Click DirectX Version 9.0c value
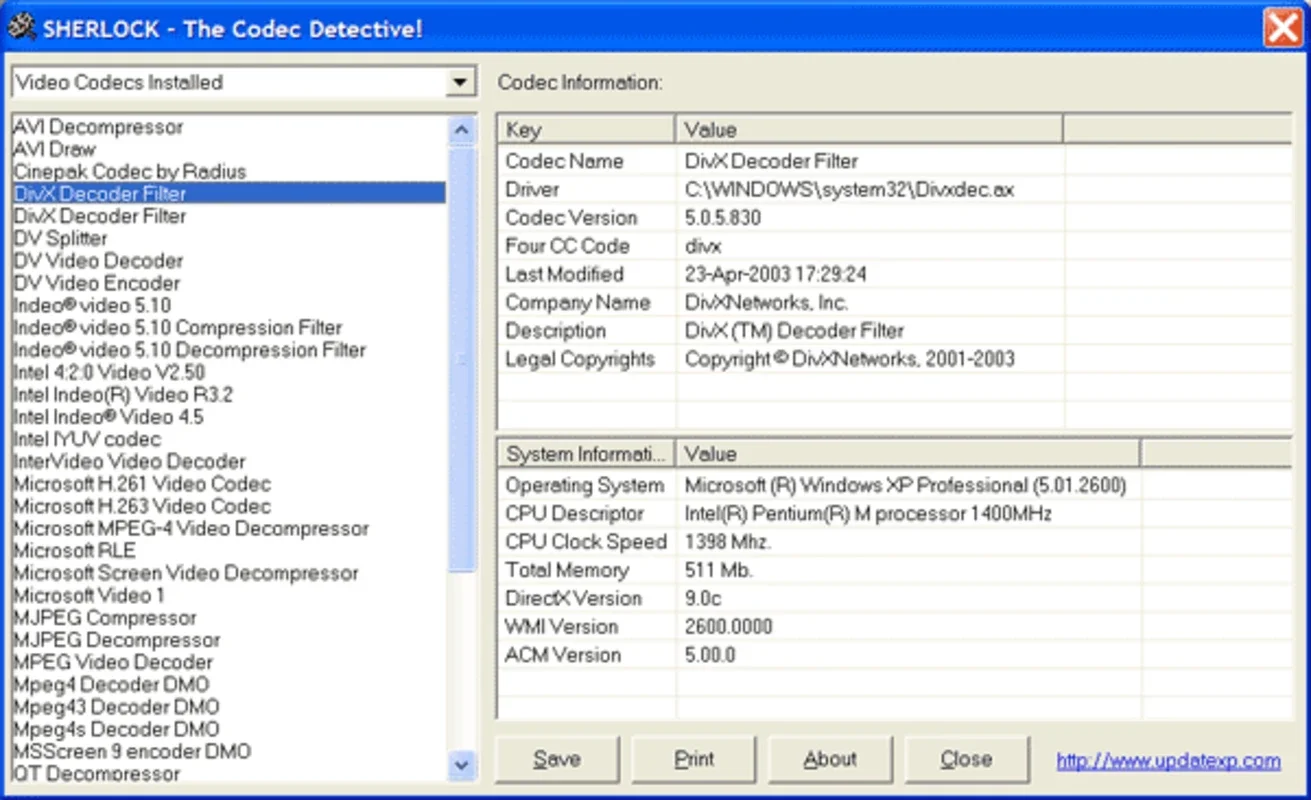Screen dimensions: 1311x800 [x=703, y=598]
